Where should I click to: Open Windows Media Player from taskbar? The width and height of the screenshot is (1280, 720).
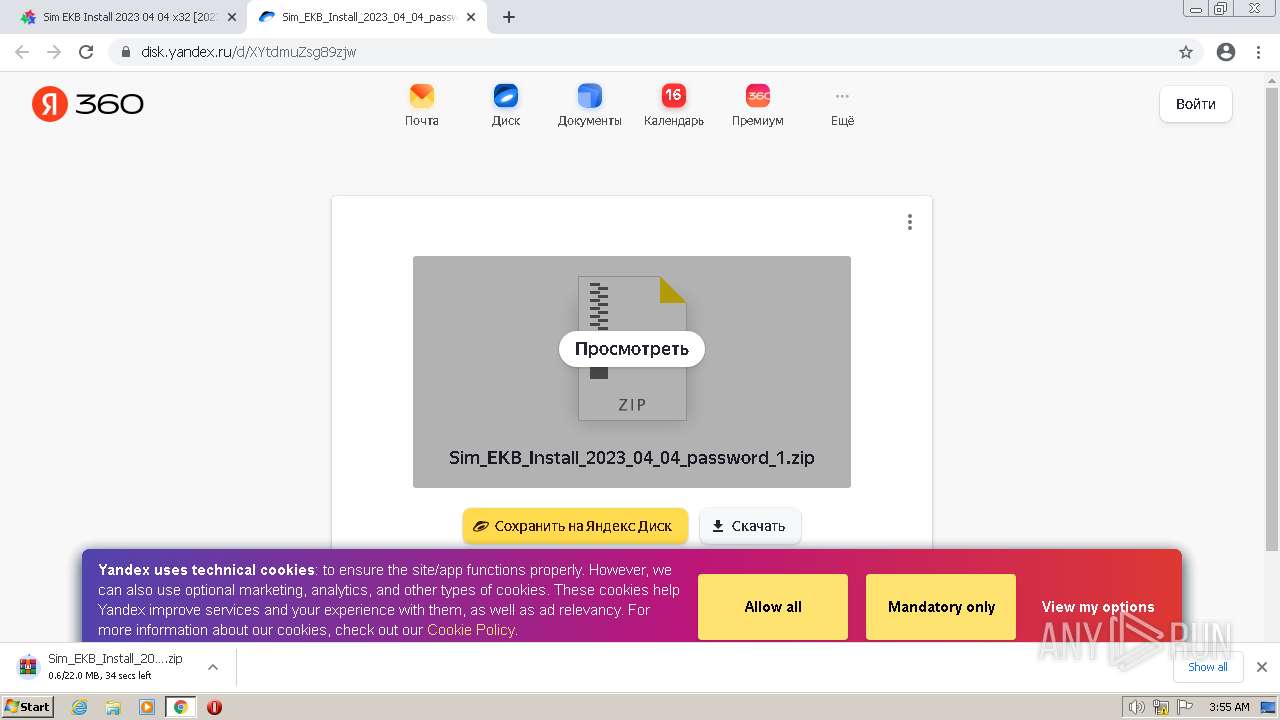[147, 707]
